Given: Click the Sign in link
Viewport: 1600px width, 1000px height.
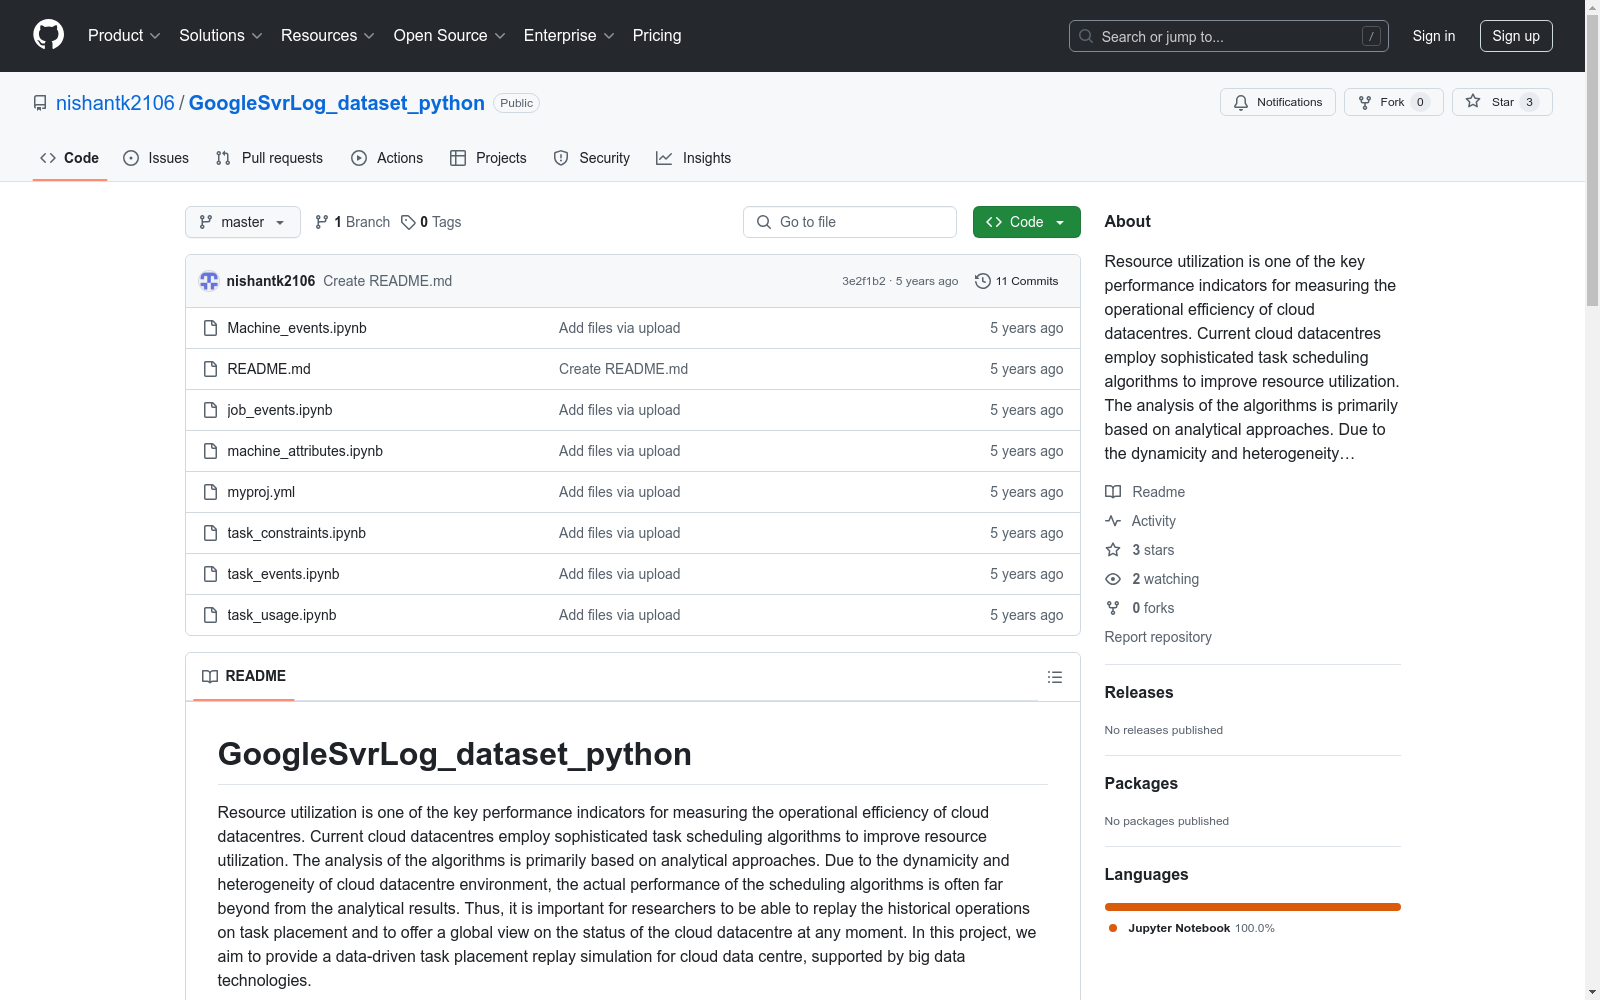Looking at the screenshot, I should pyautogui.click(x=1434, y=36).
